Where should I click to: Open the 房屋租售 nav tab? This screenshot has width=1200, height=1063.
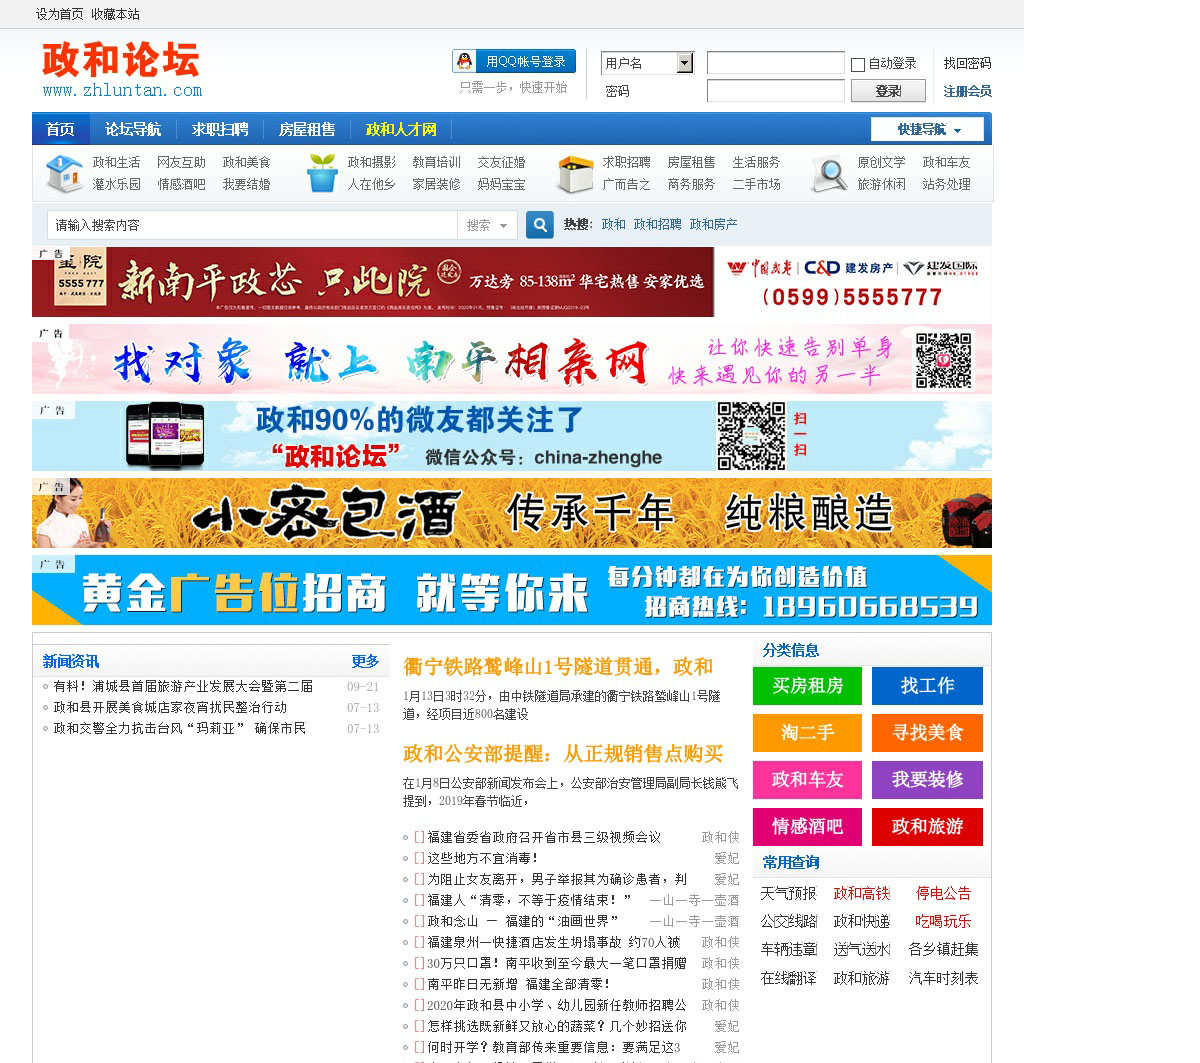point(307,129)
